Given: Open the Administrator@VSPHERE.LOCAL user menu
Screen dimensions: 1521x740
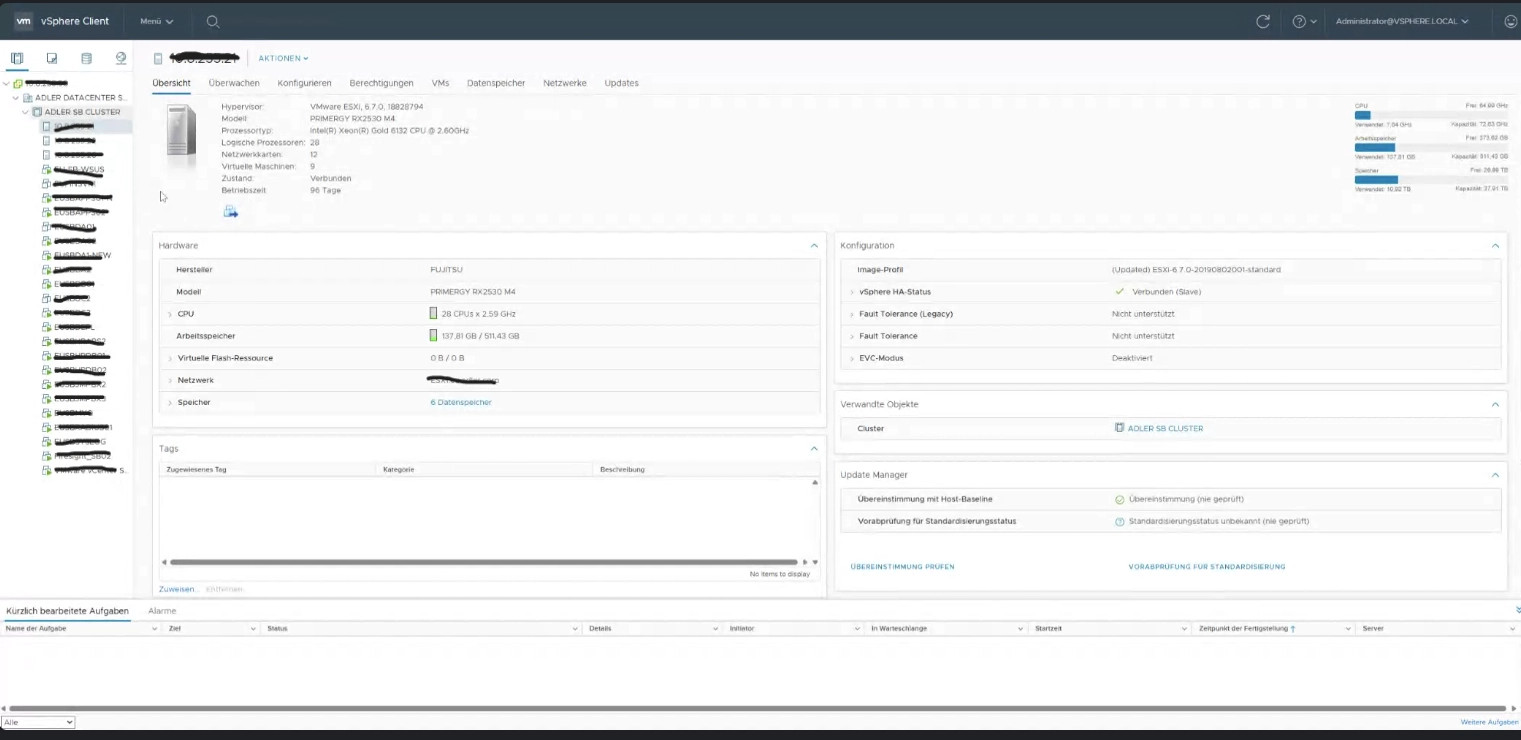Looking at the screenshot, I should 1402,21.
